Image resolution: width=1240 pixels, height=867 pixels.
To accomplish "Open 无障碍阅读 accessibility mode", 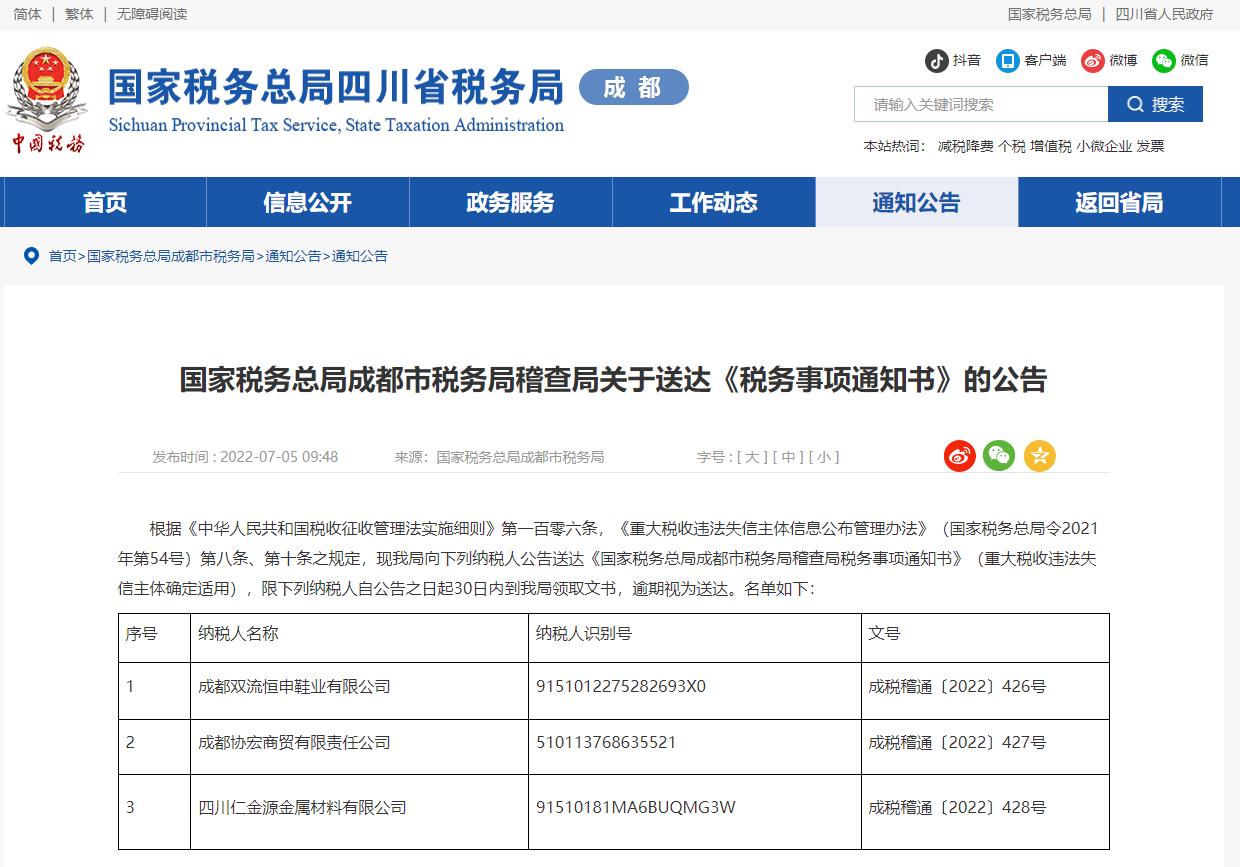I will [x=152, y=14].
